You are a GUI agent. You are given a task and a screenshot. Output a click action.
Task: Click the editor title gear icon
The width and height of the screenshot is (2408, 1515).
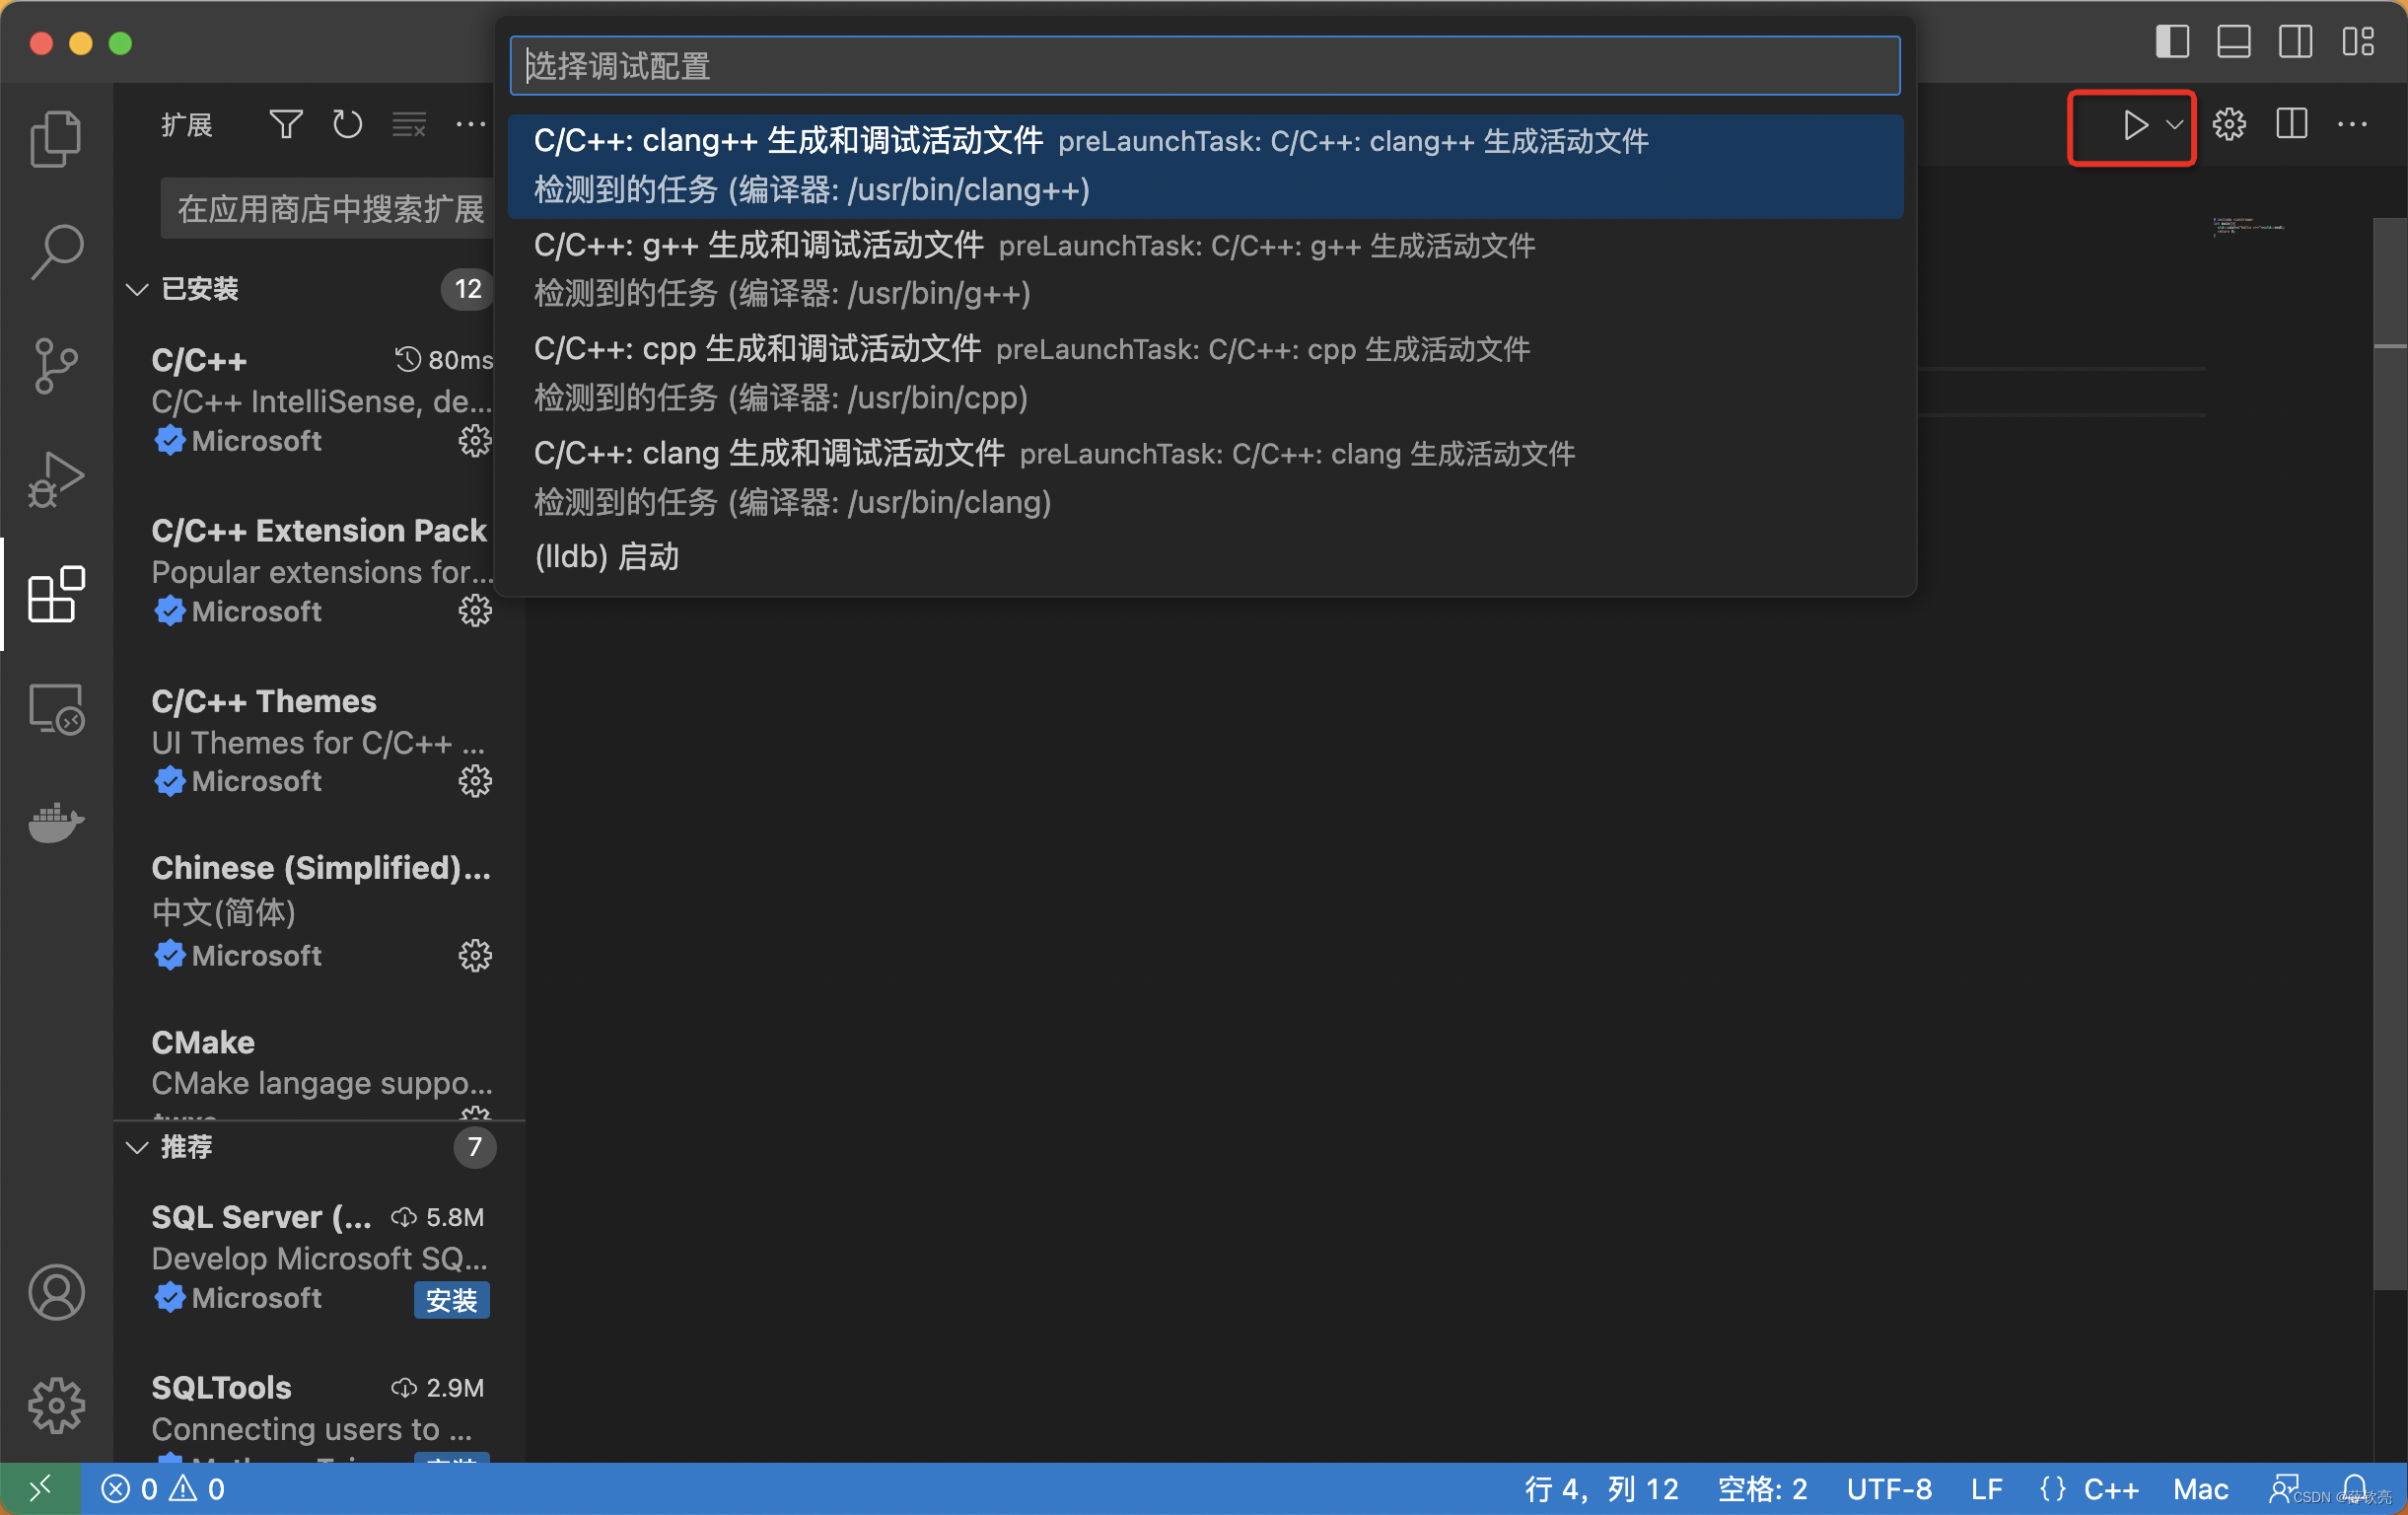pos(2229,124)
